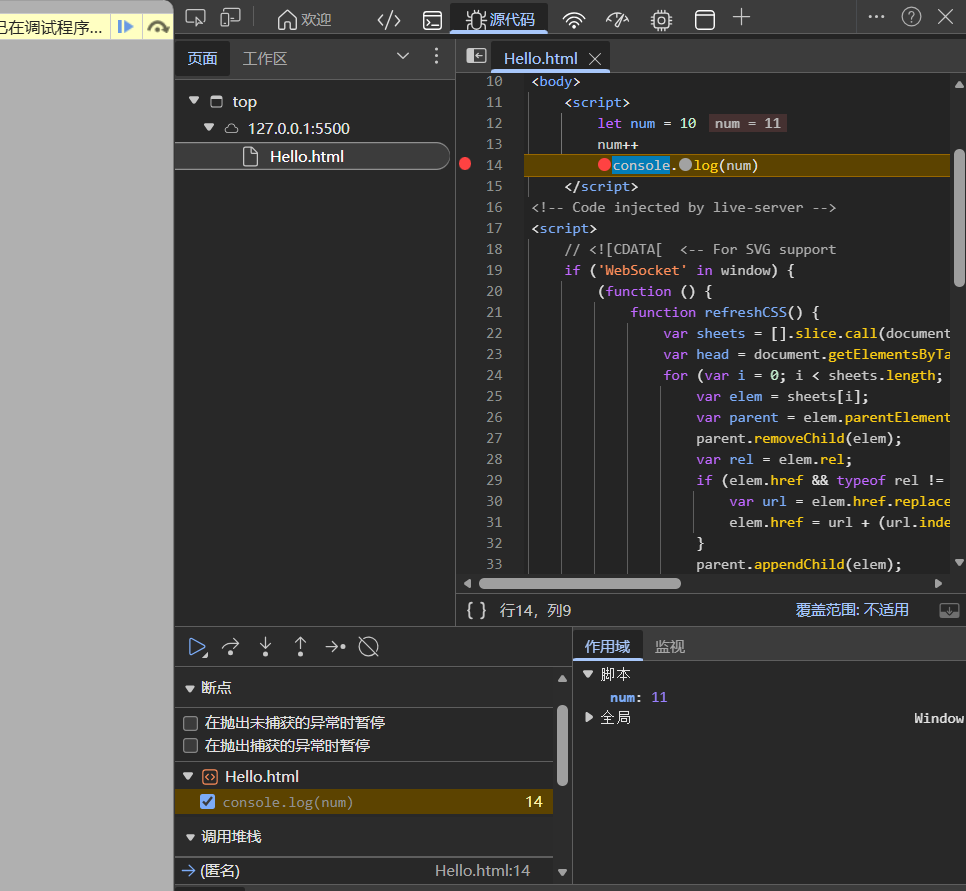This screenshot has height=891, width=966.
Task: Step out of current function
Action: pyautogui.click(x=300, y=647)
